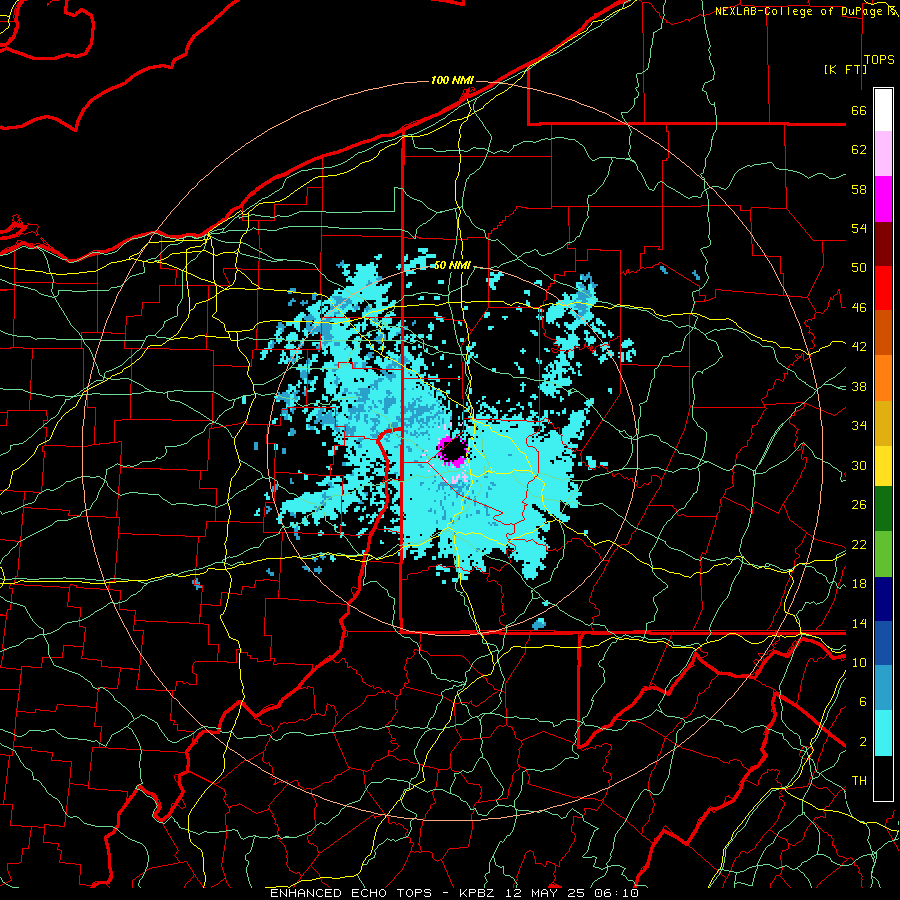This screenshot has width=900, height=900.
Task: Click the navy 22 K FT legend swatch
Action: coord(883,599)
